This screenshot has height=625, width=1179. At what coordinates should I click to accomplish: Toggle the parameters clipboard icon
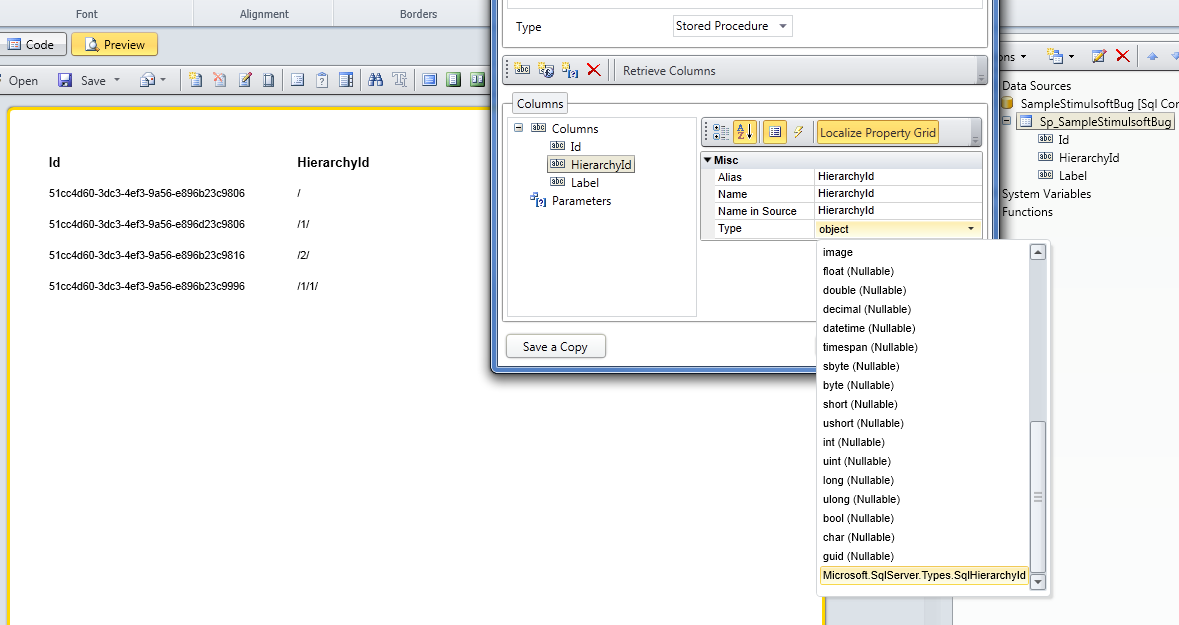coord(322,80)
